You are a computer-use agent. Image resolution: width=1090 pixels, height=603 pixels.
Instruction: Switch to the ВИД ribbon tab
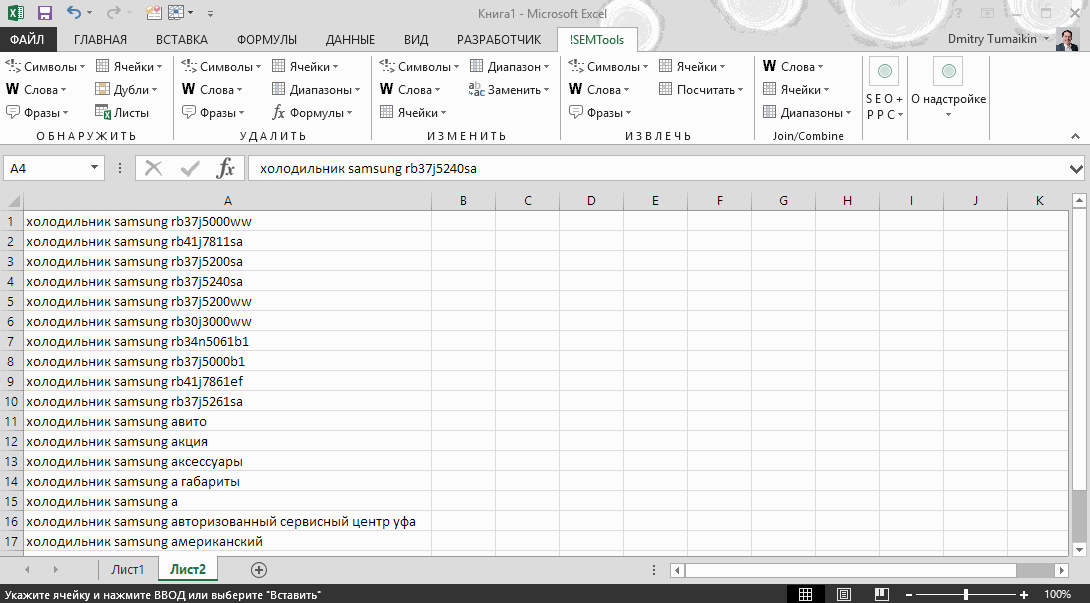point(416,40)
